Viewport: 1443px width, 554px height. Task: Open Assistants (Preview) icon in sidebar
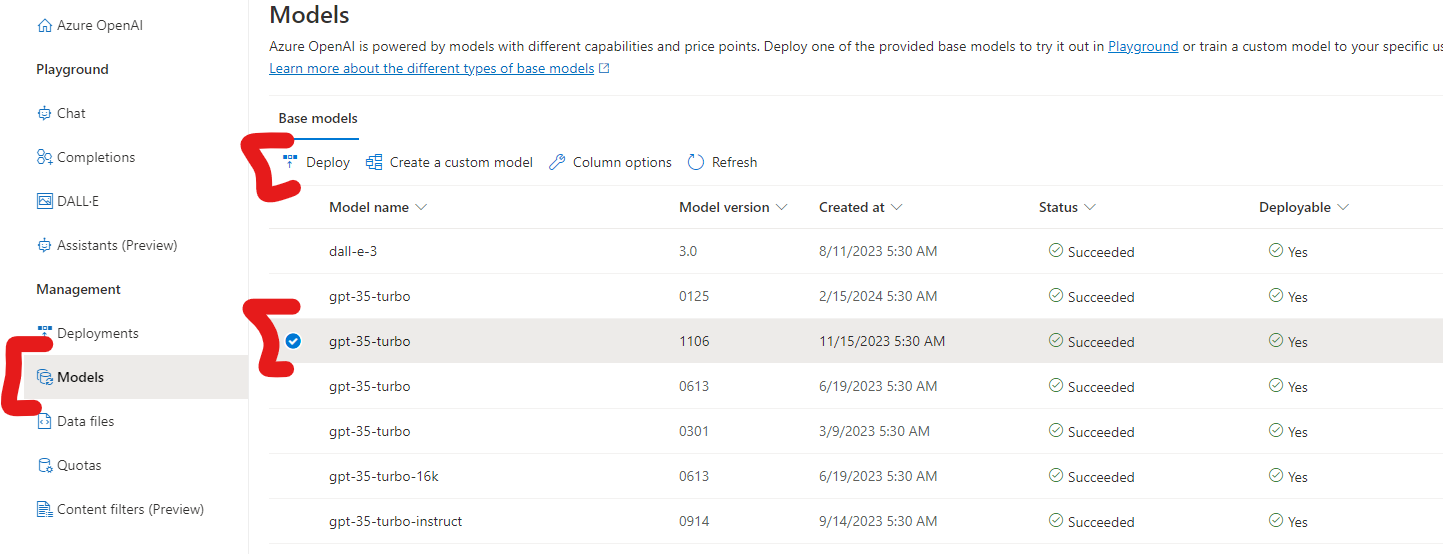click(x=44, y=245)
